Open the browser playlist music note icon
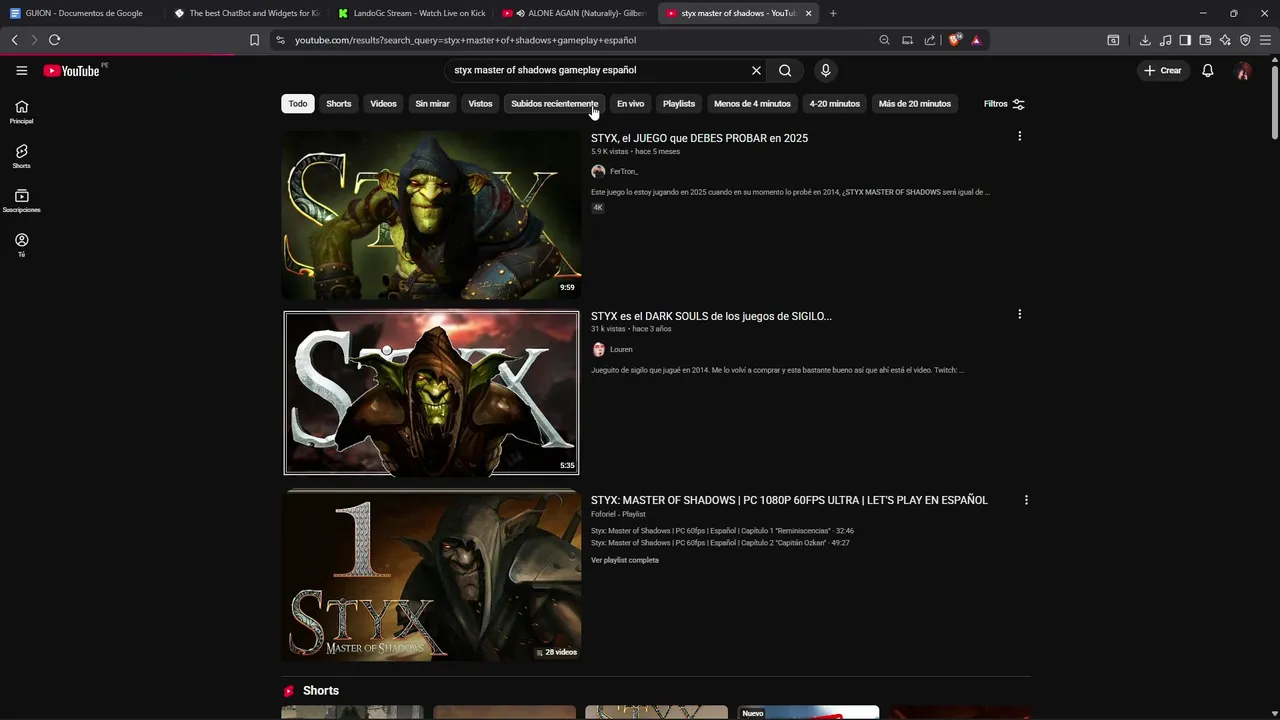This screenshot has width=1280, height=720. [1165, 40]
